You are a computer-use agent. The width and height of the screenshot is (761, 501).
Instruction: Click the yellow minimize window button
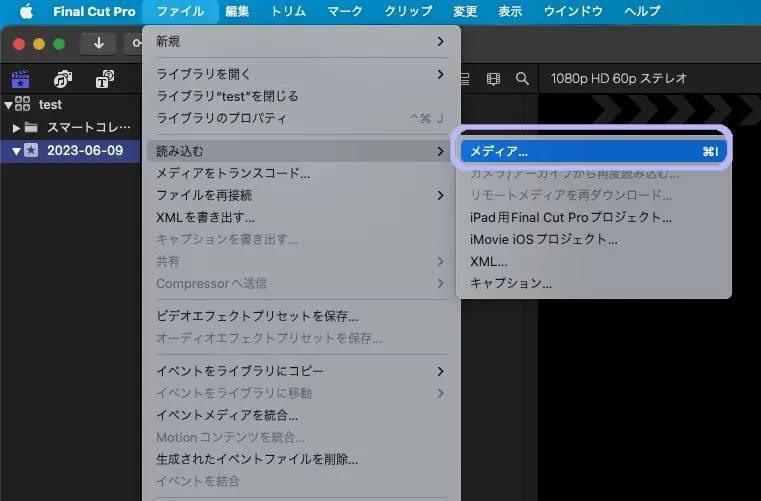coord(39,44)
